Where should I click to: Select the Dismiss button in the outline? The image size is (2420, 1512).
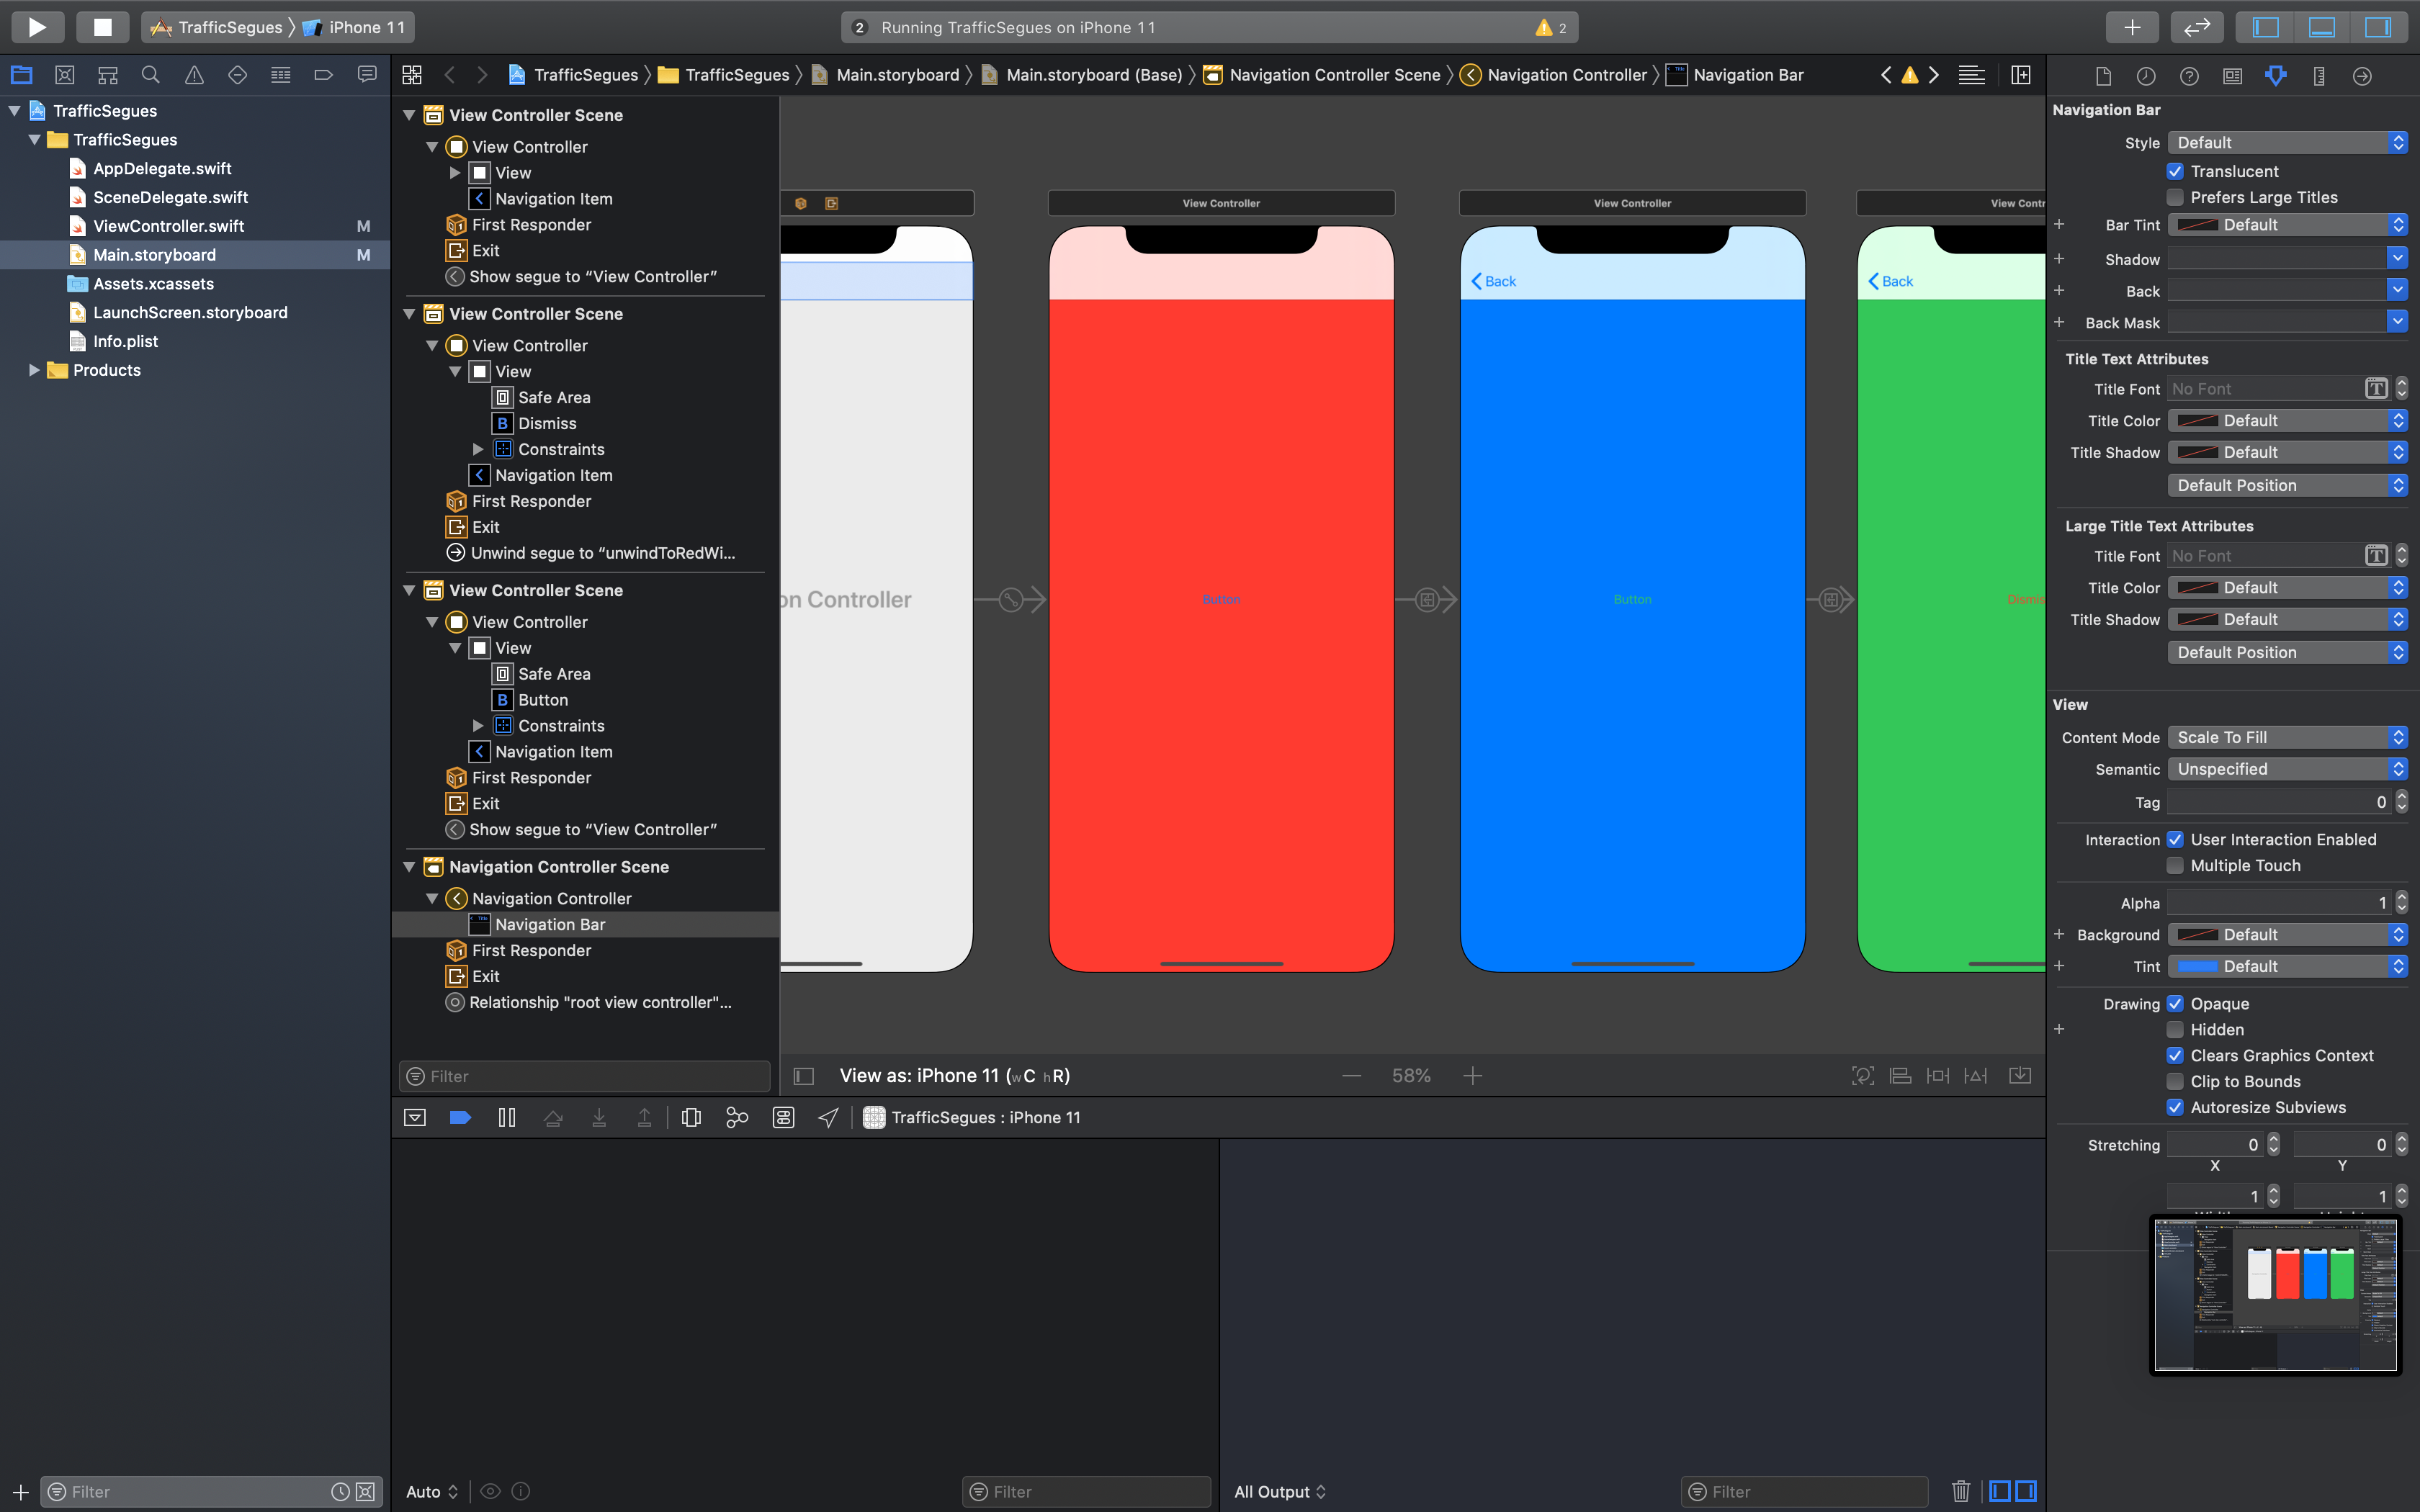[546, 423]
